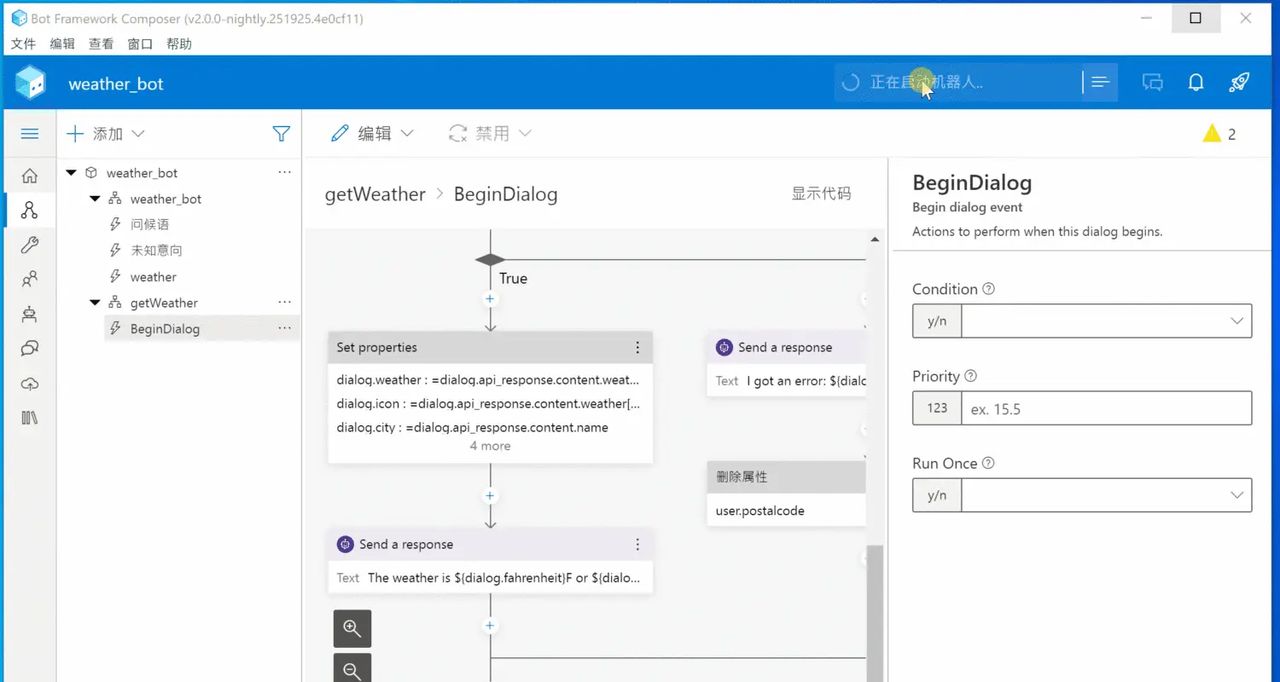This screenshot has height=682, width=1280.
Task: Click the y/n type toggle for Condition
Action: [x=937, y=321]
